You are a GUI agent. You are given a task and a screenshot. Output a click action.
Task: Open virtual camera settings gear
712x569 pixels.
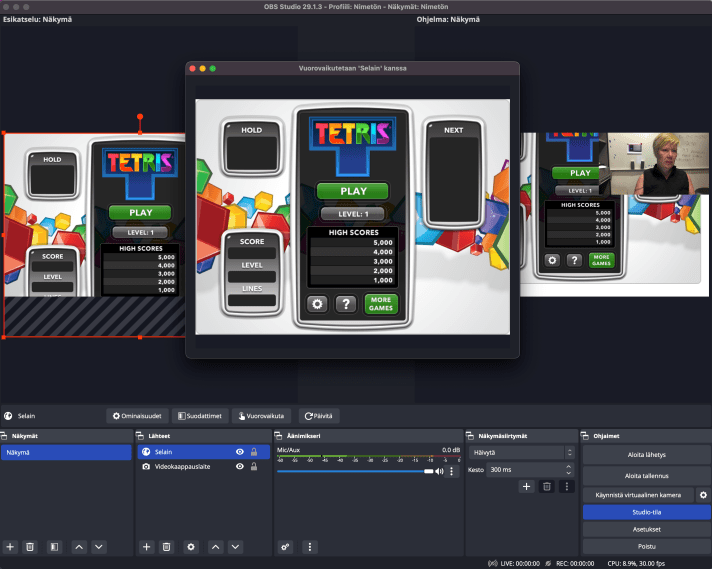tap(703, 495)
